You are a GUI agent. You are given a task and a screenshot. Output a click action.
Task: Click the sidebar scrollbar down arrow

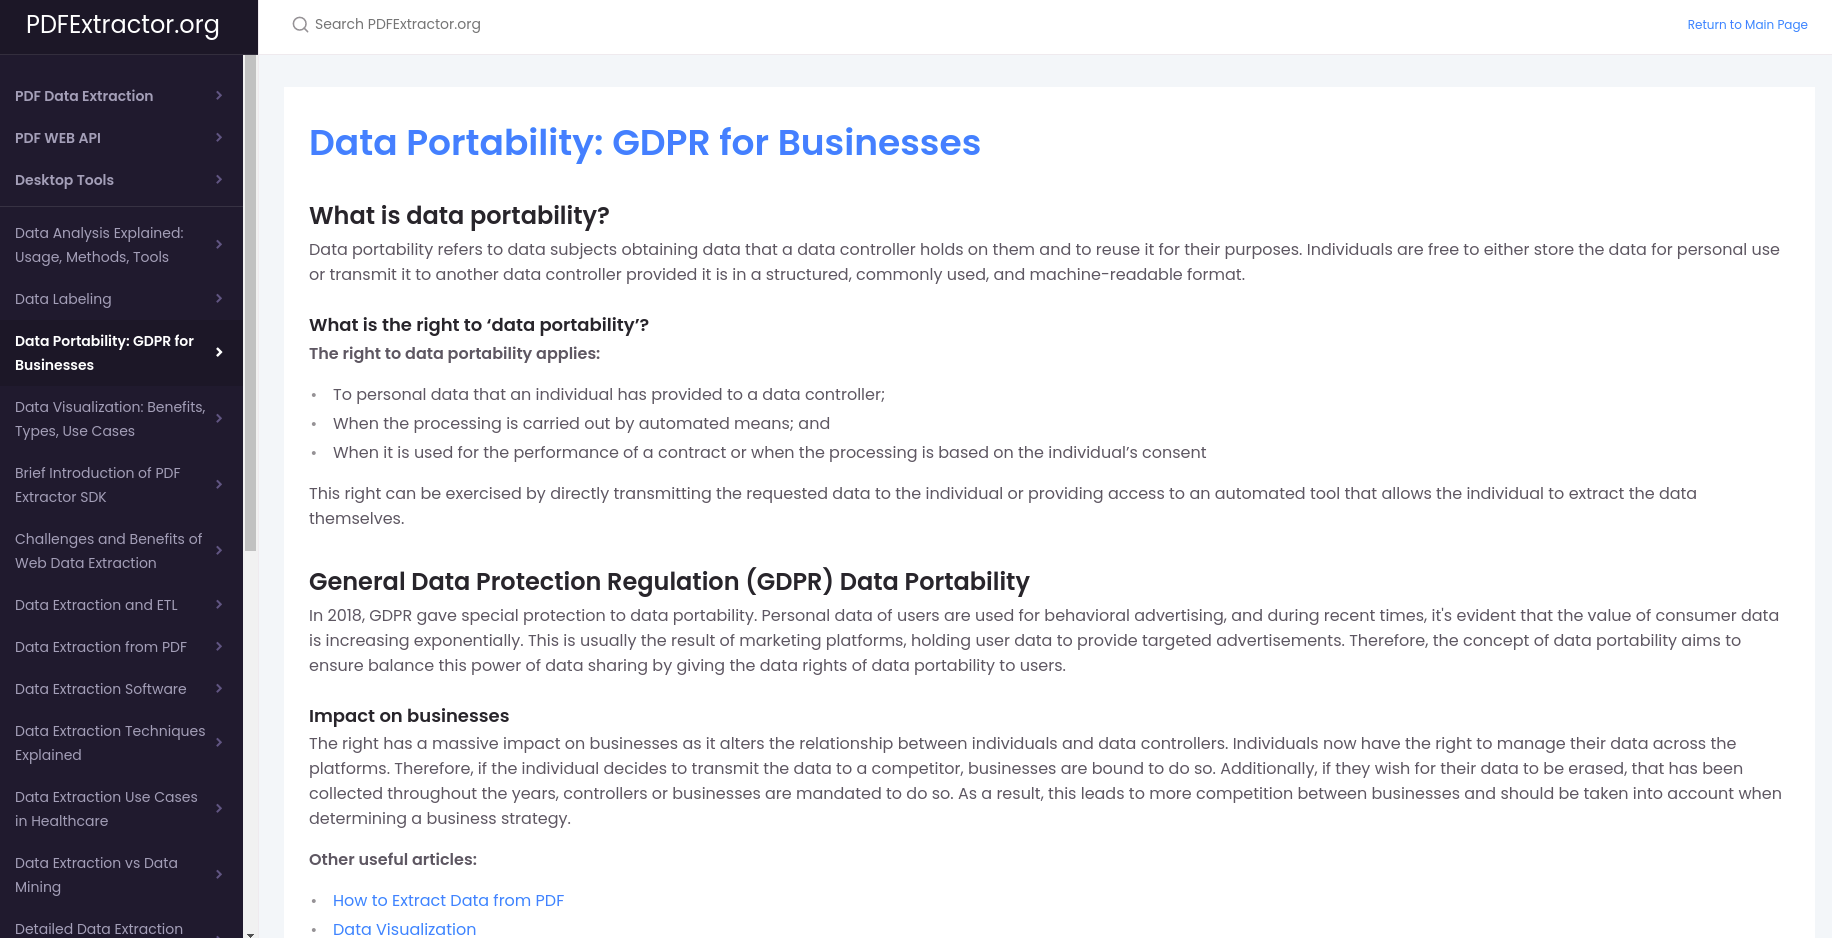coord(250,934)
